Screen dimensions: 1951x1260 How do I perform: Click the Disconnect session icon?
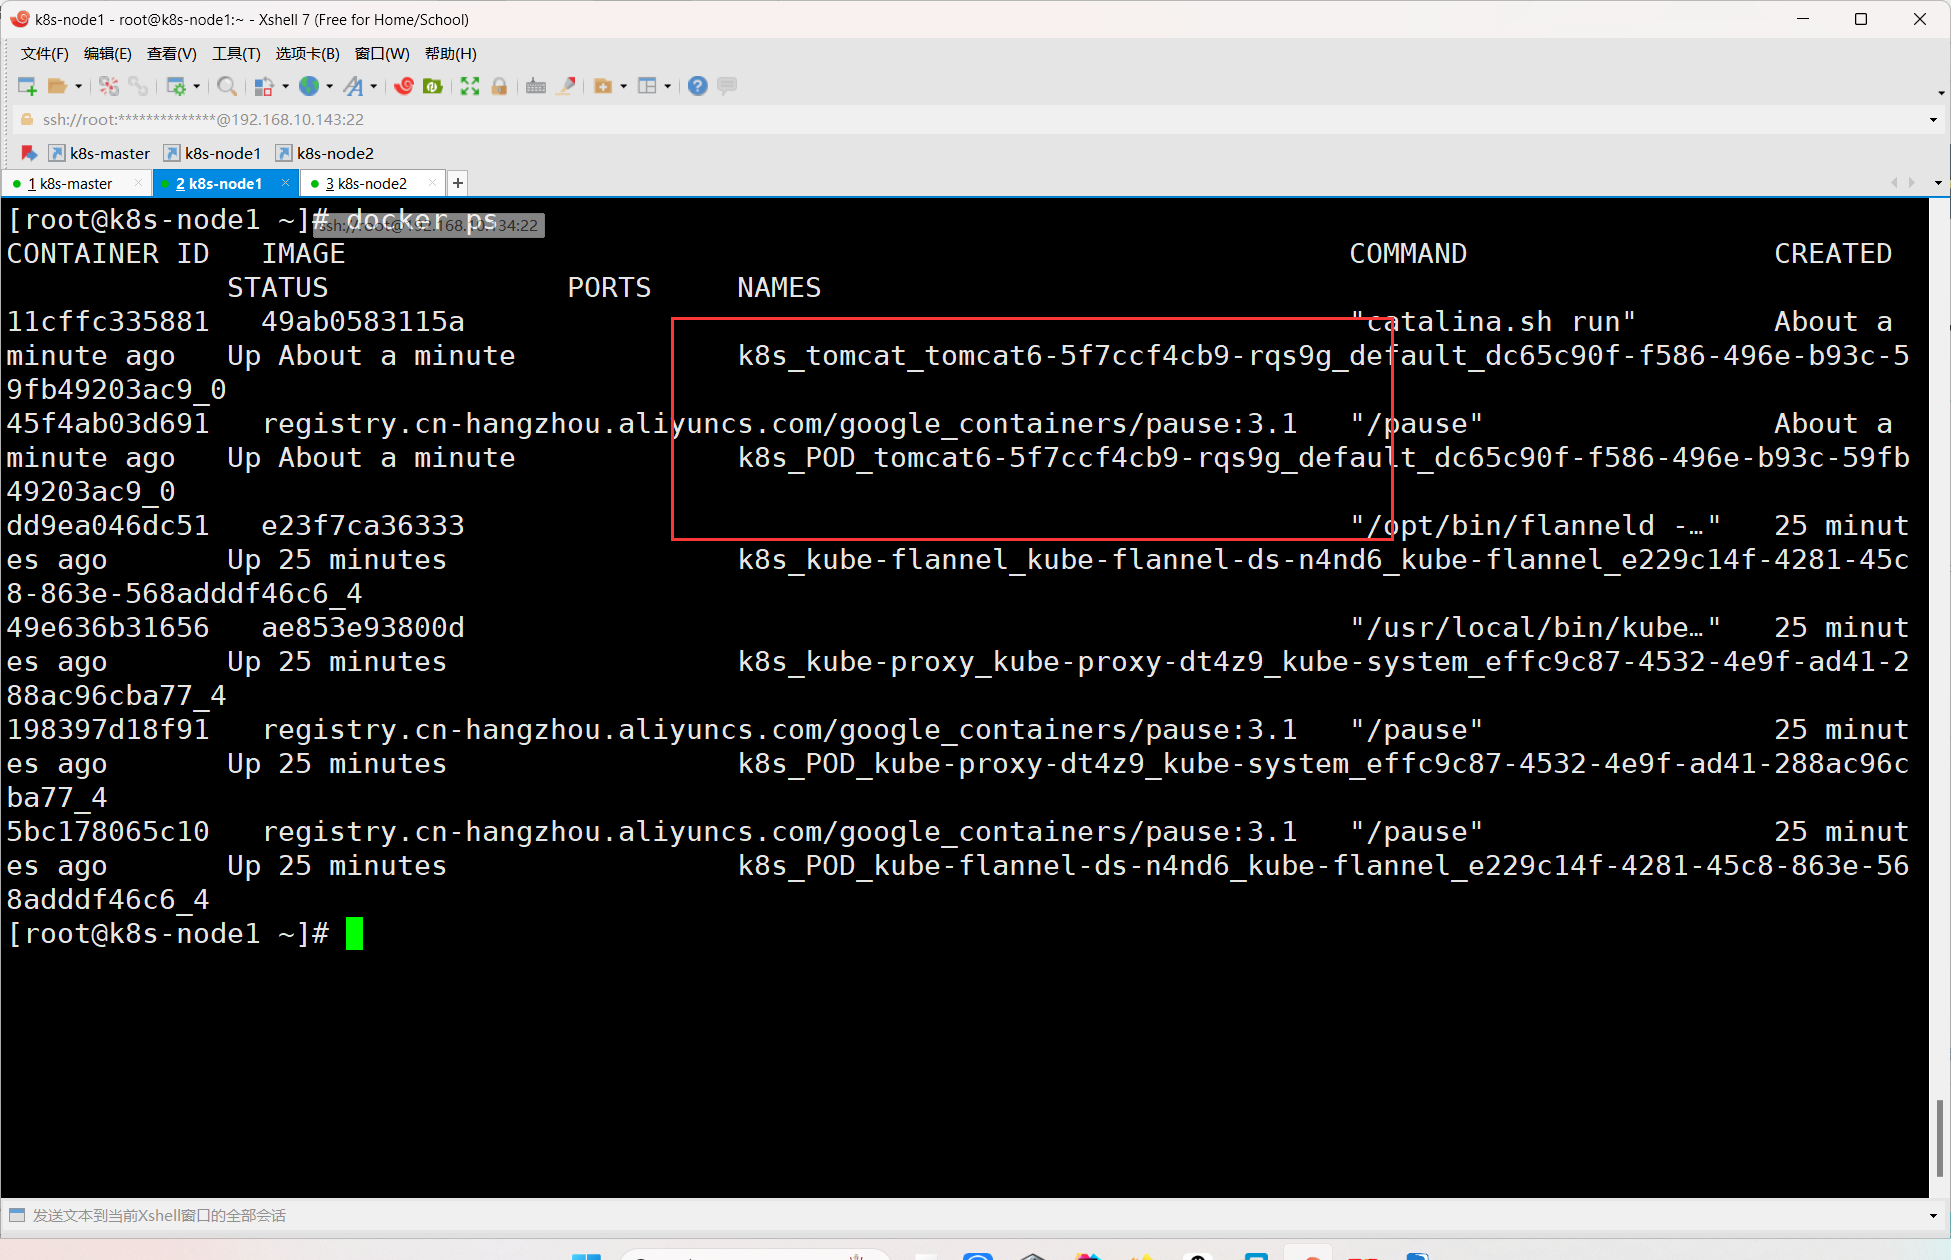(109, 86)
